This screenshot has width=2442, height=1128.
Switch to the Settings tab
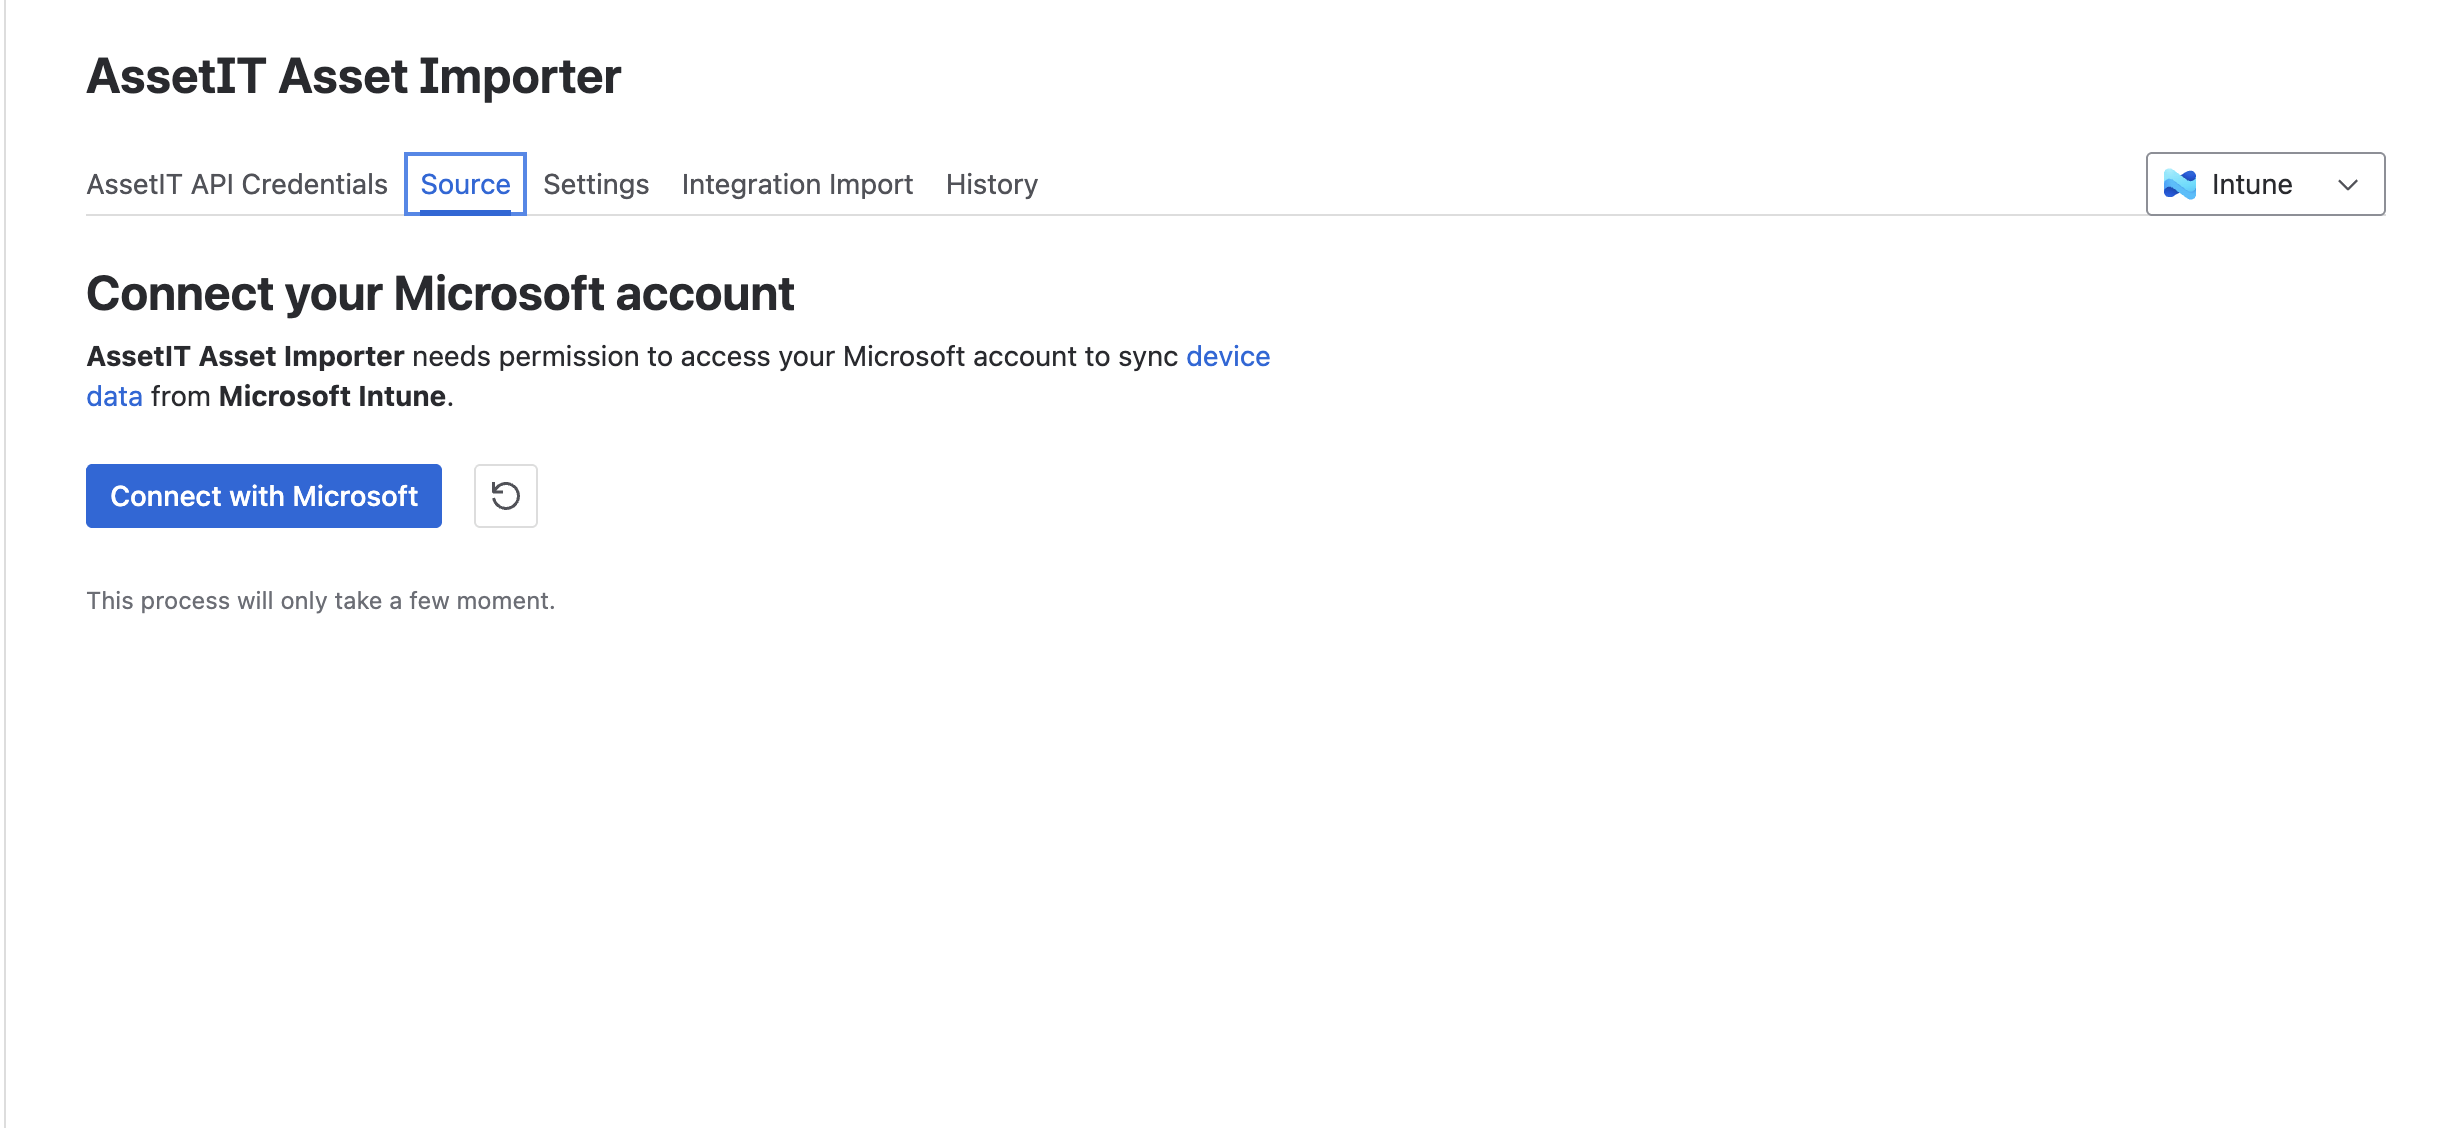pyautogui.click(x=596, y=184)
